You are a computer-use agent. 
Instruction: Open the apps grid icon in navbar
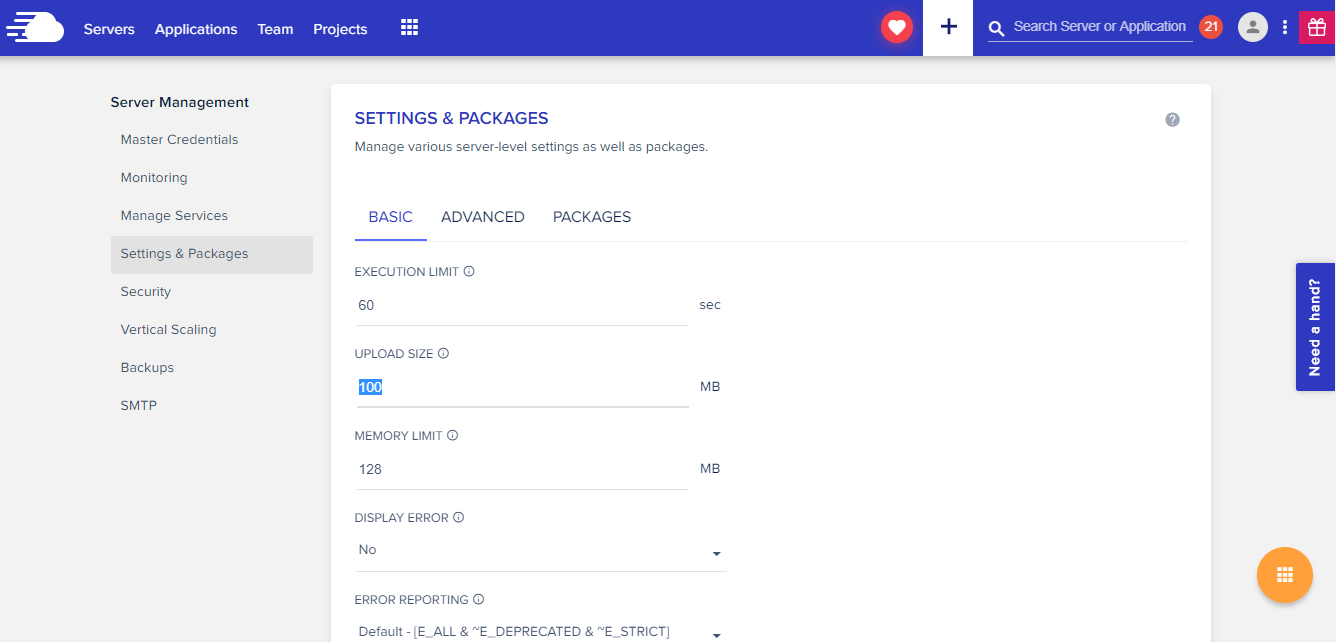(x=409, y=28)
